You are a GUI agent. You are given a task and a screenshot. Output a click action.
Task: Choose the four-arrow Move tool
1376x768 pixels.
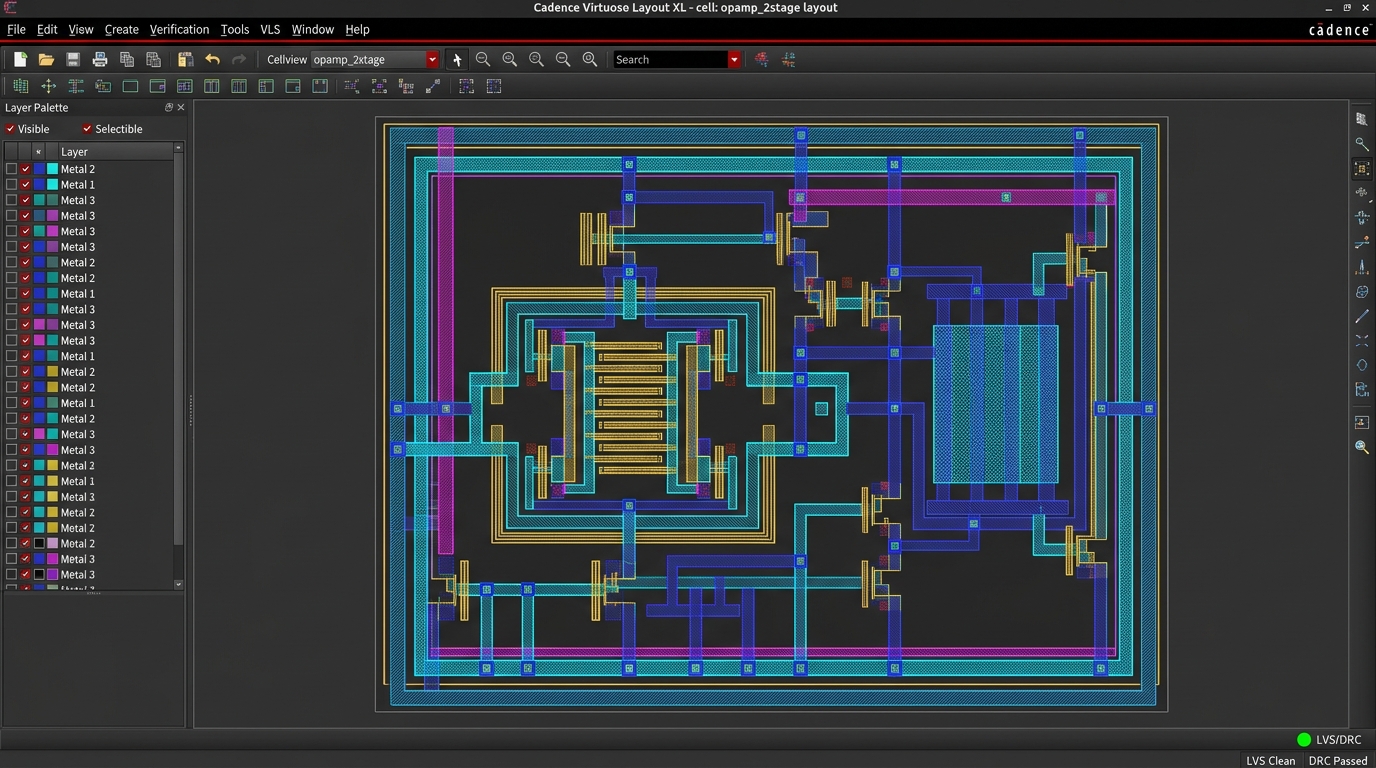(48, 87)
